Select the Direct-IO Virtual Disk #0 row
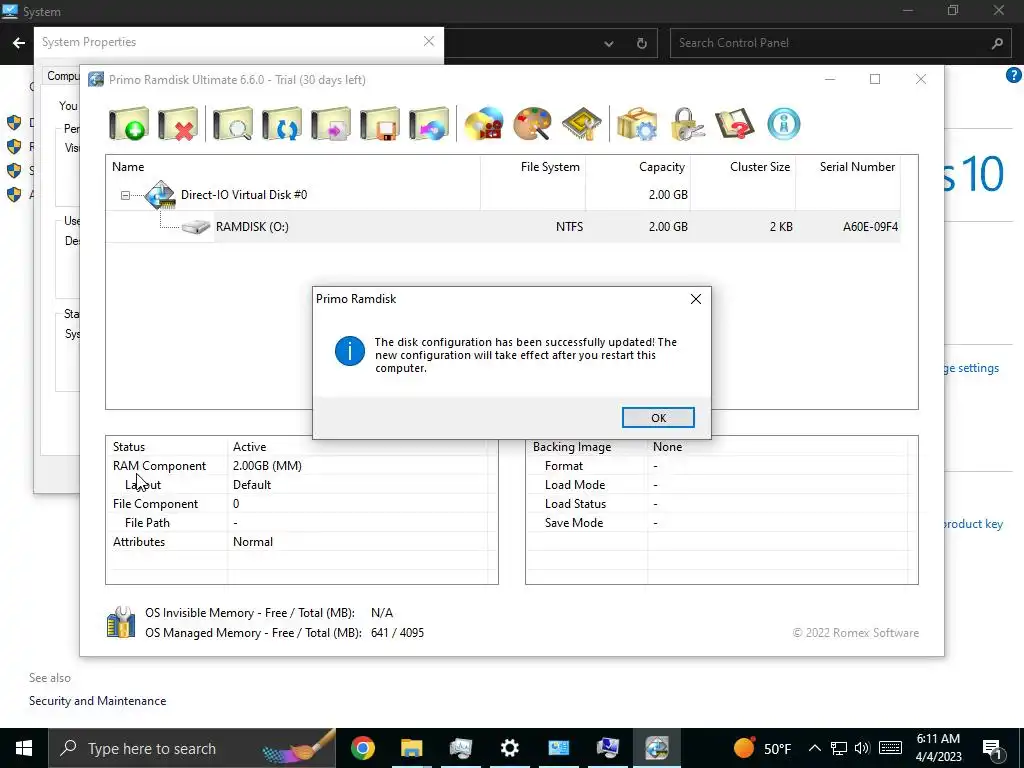 point(502,195)
